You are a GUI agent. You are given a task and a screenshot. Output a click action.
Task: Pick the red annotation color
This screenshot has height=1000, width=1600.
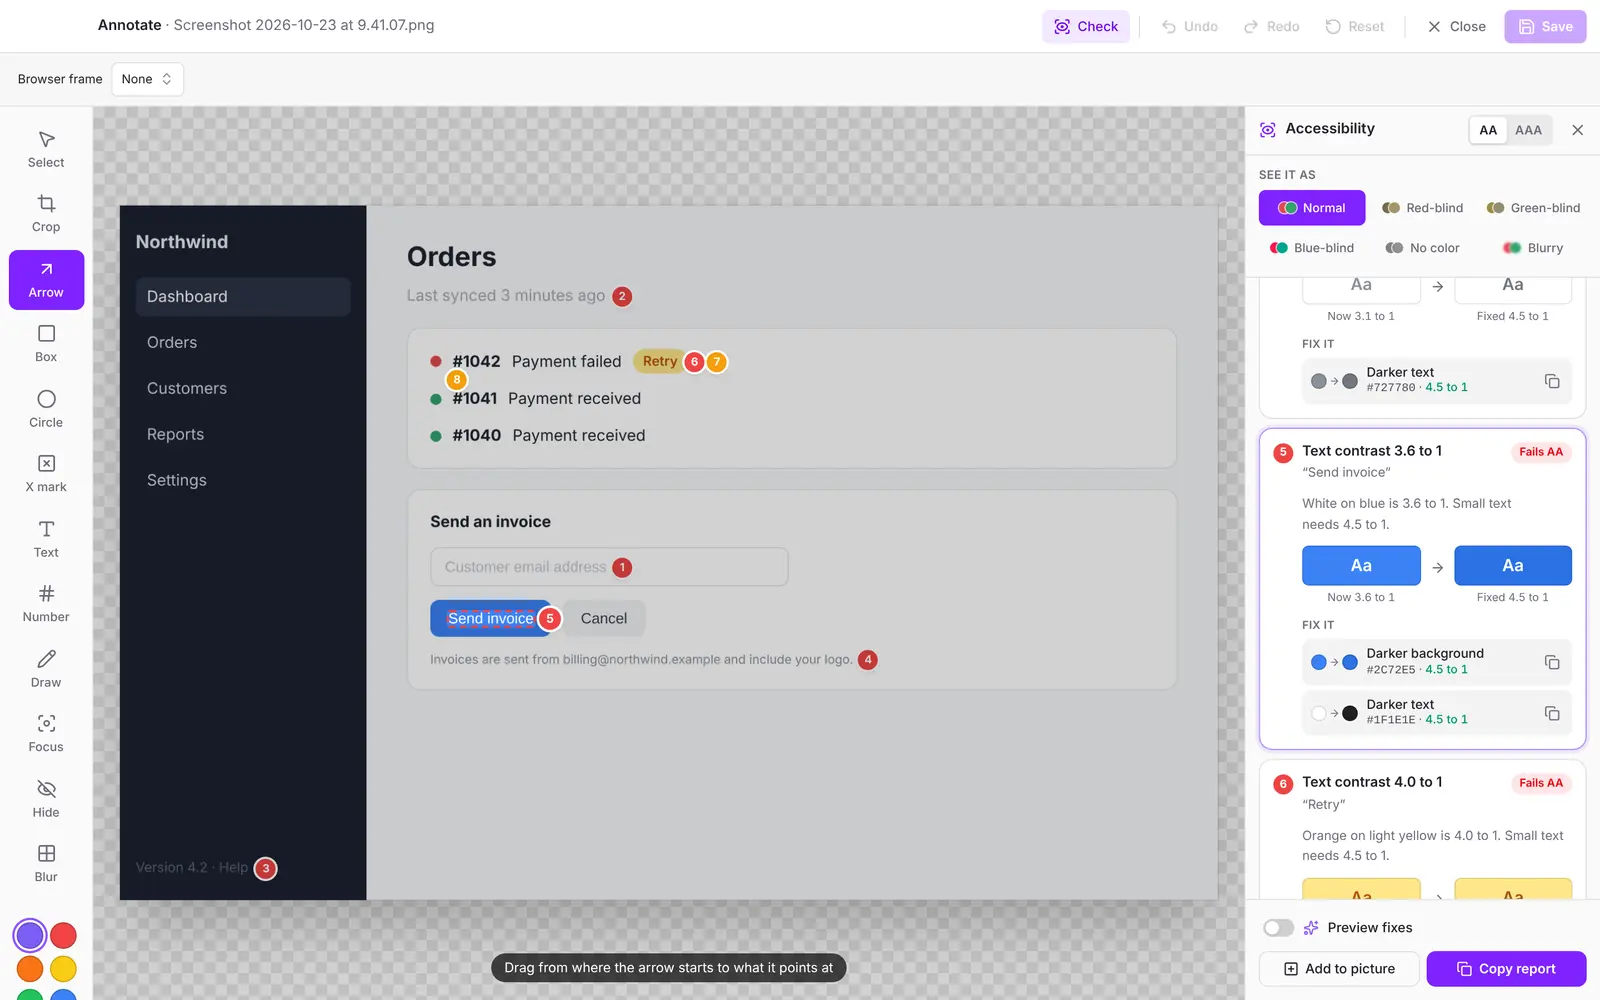click(63, 935)
